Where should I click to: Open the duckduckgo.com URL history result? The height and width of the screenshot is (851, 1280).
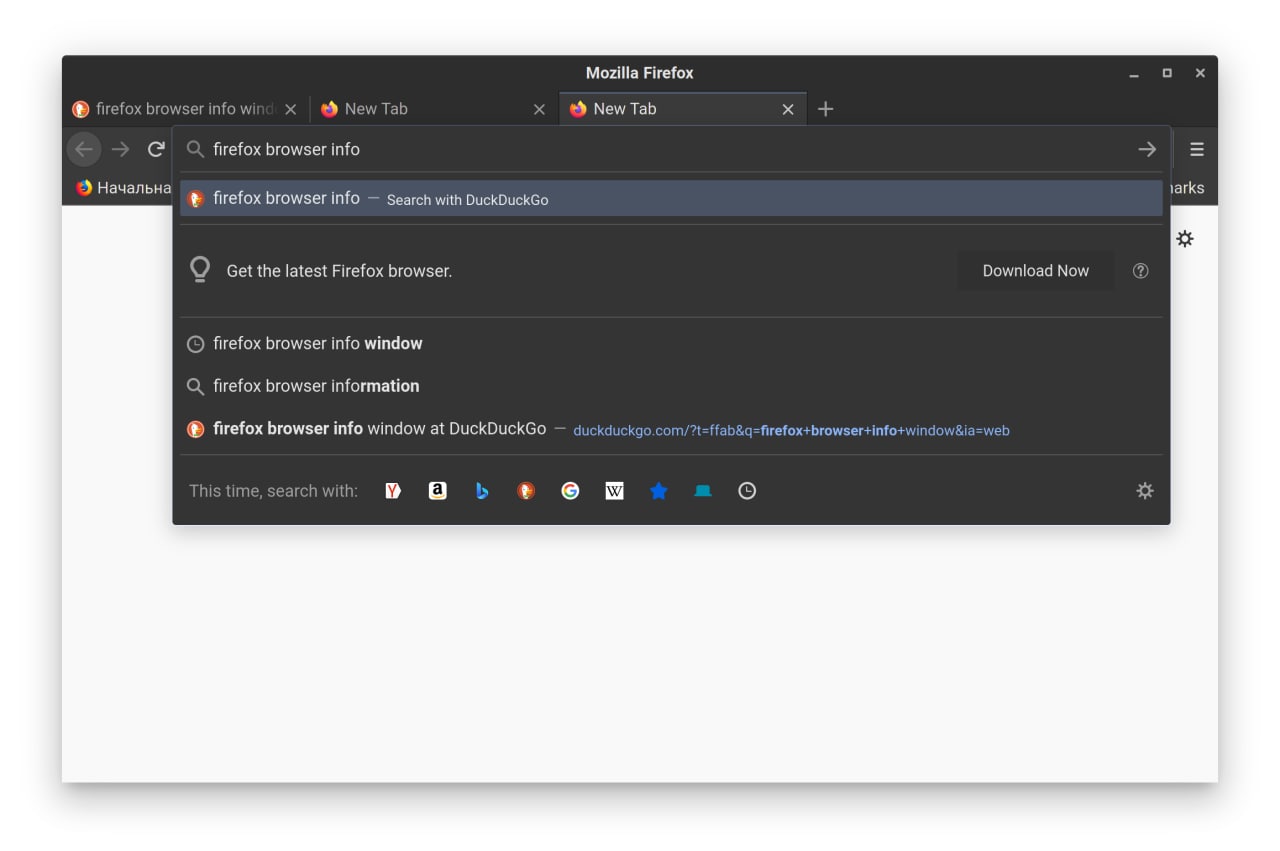click(x=671, y=429)
